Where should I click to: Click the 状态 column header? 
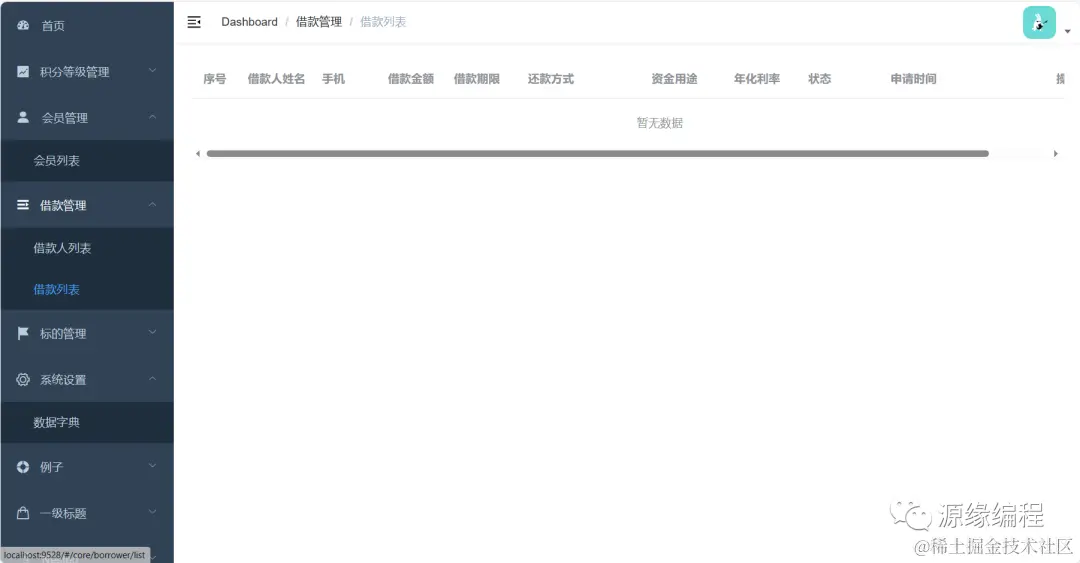pos(820,79)
